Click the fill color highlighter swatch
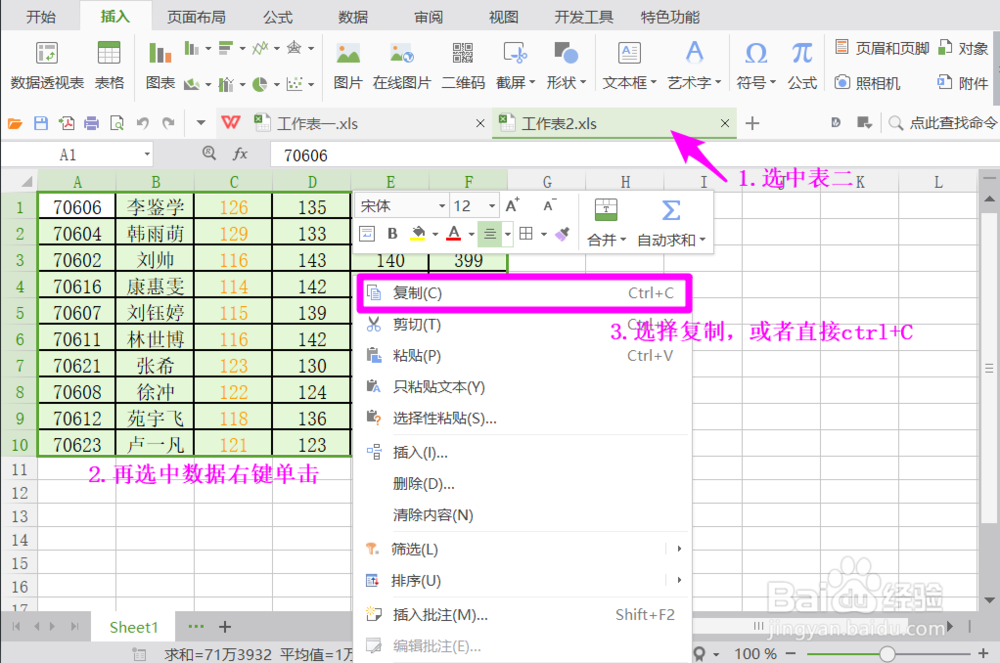The height and width of the screenshot is (663, 1000). click(x=418, y=234)
